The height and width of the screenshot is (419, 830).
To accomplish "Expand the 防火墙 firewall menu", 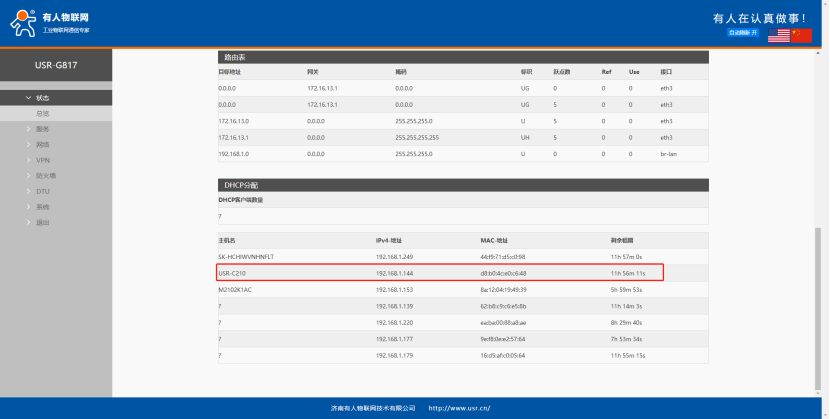I will [x=44, y=175].
